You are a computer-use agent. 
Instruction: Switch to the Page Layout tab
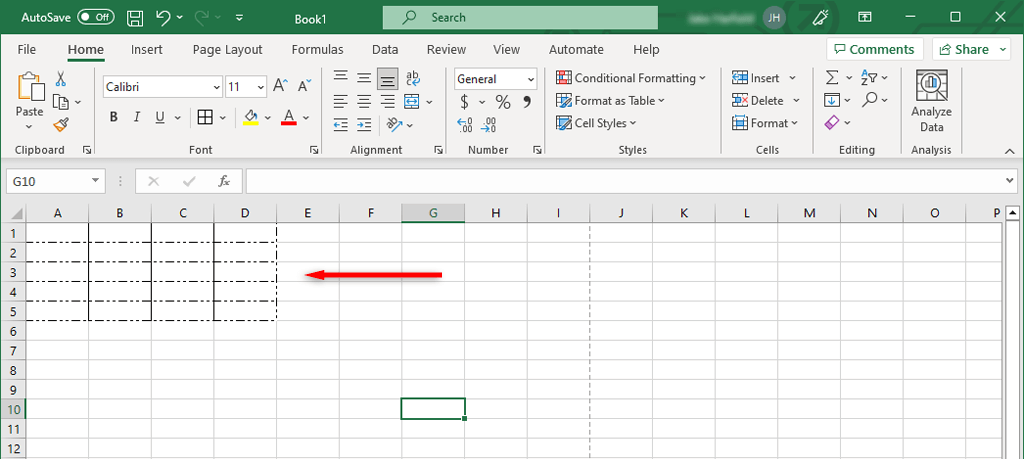click(227, 49)
